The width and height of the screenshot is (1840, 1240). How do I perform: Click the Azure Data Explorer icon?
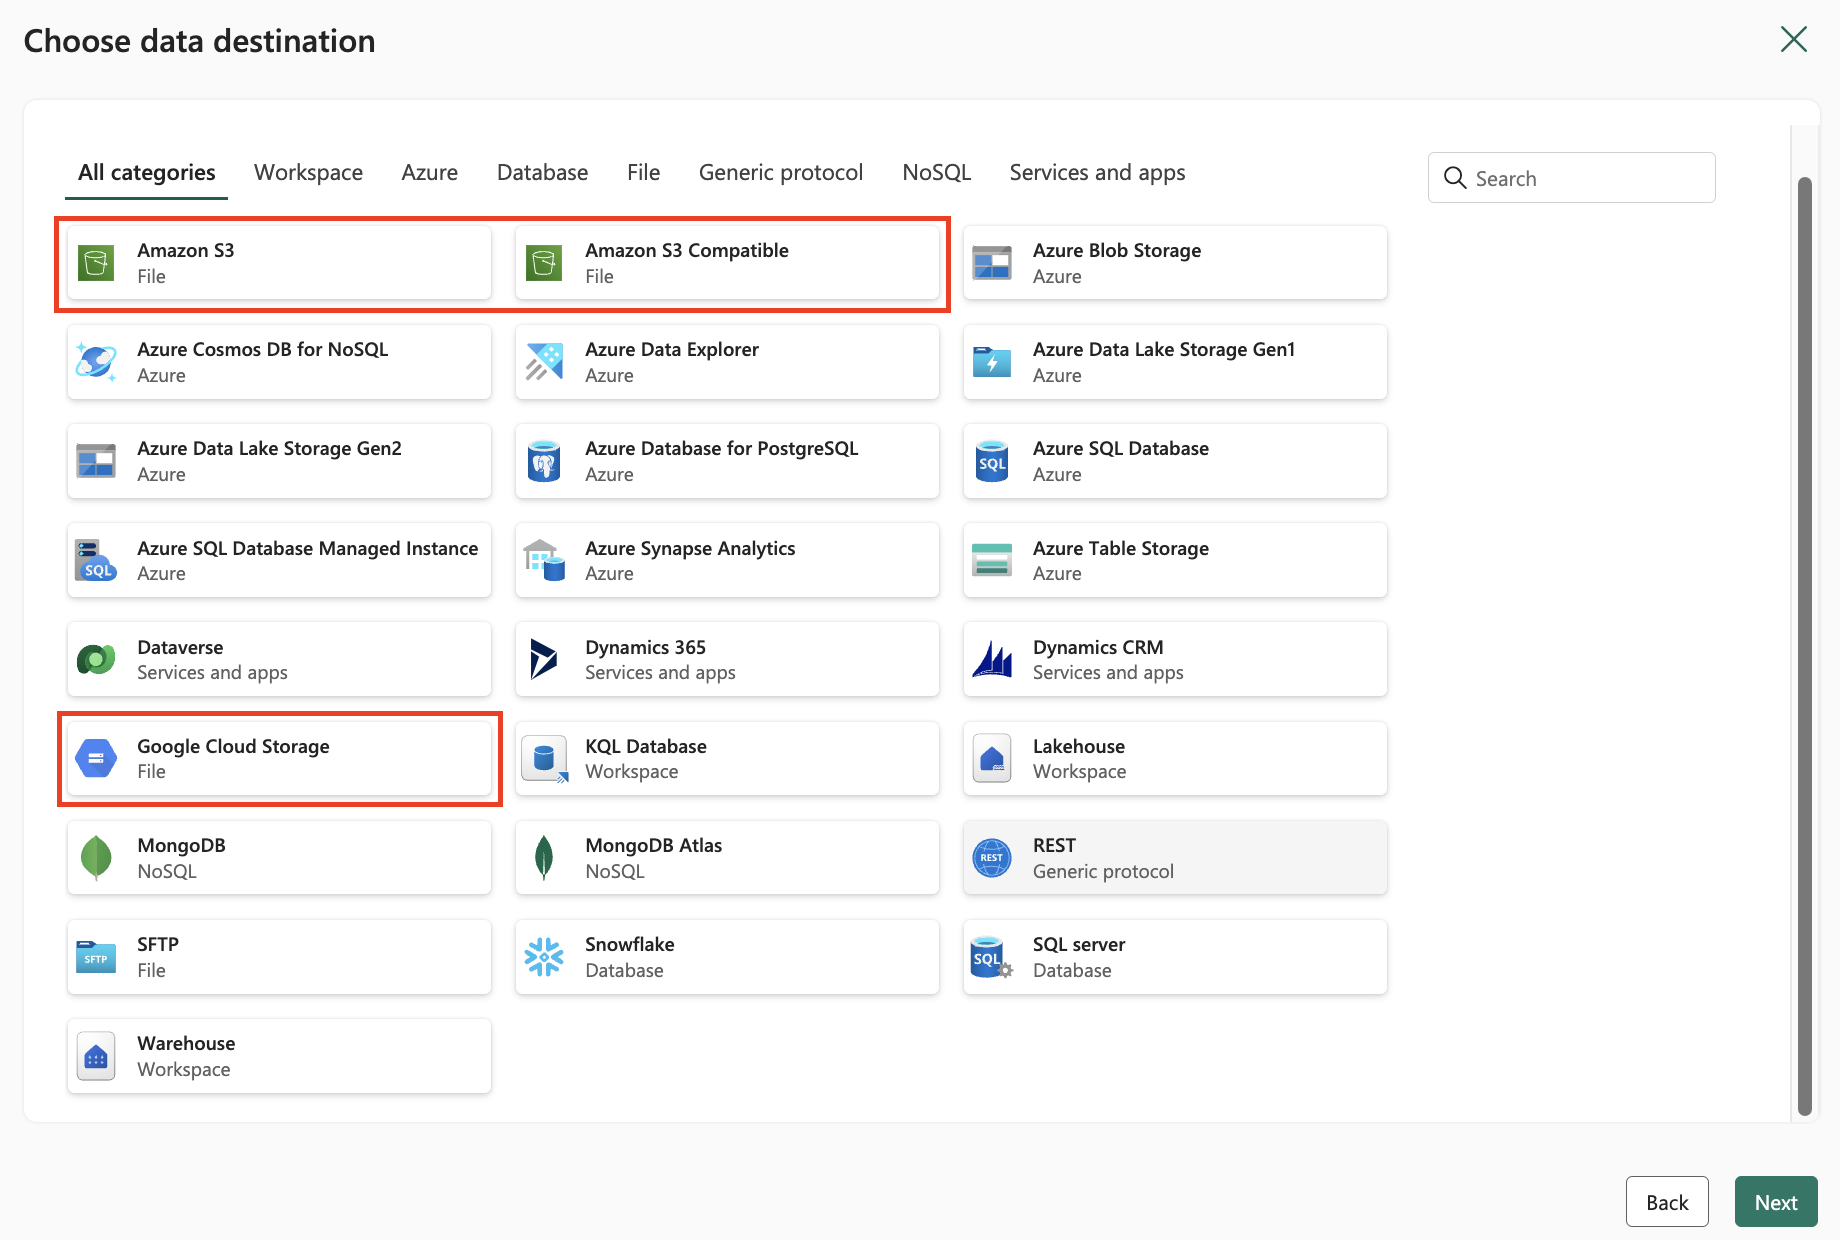click(544, 362)
